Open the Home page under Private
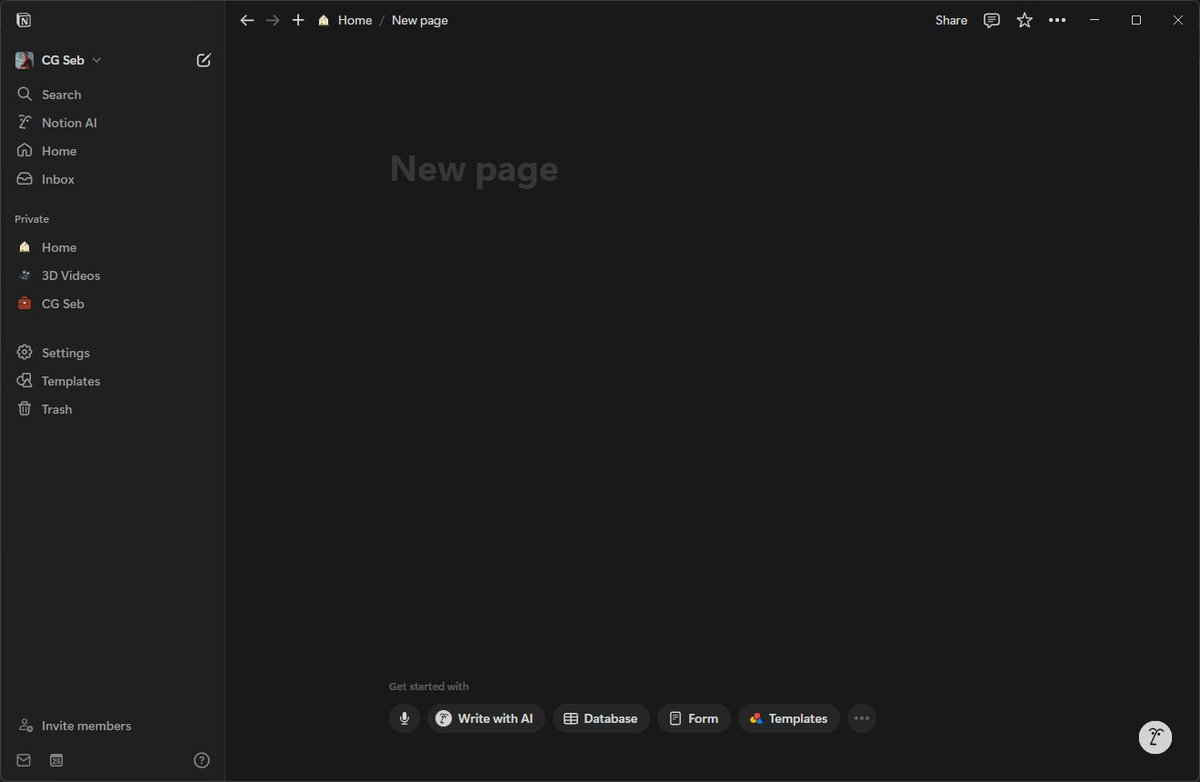The width and height of the screenshot is (1200, 782). [x=112, y=247]
